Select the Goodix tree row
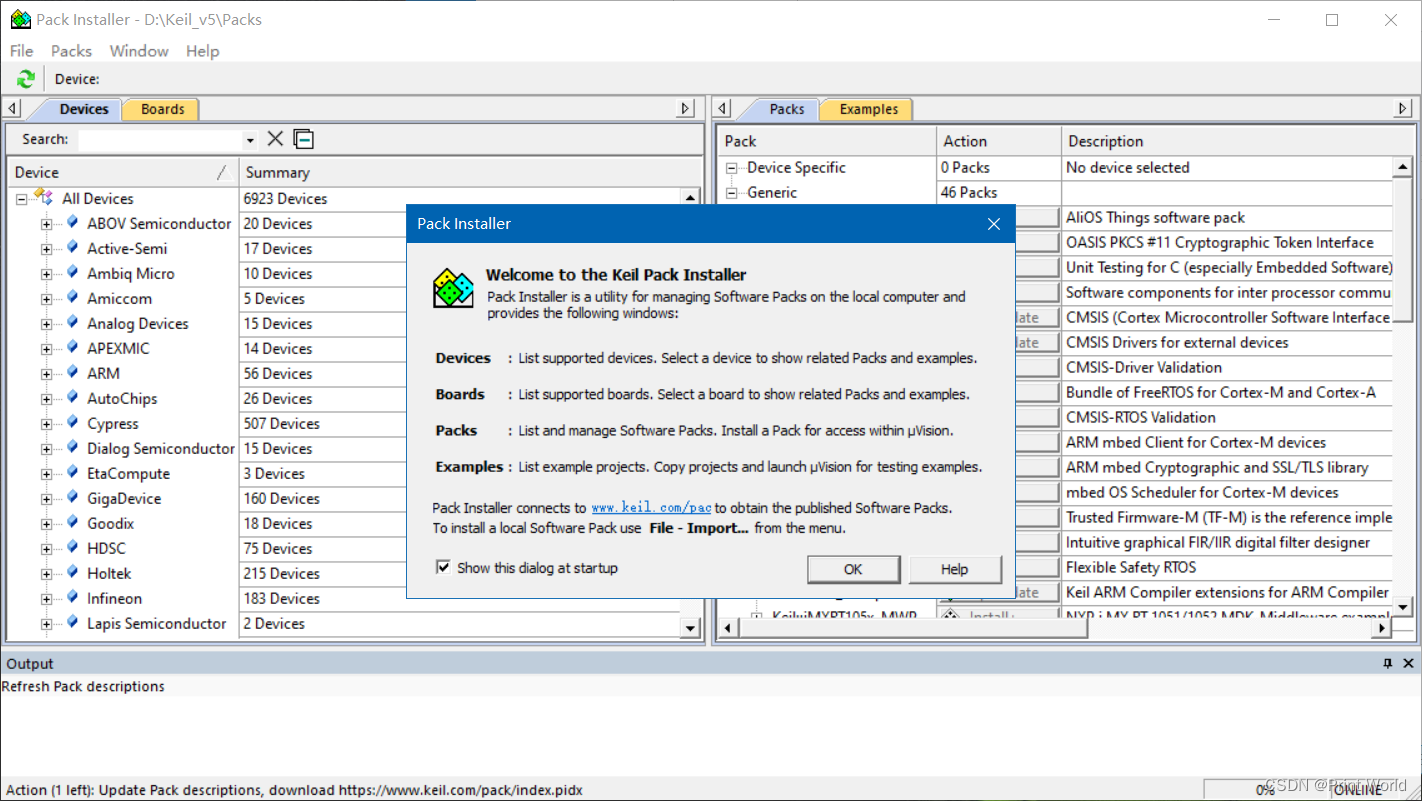The width and height of the screenshot is (1422, 801). click(x=110, y=523)
